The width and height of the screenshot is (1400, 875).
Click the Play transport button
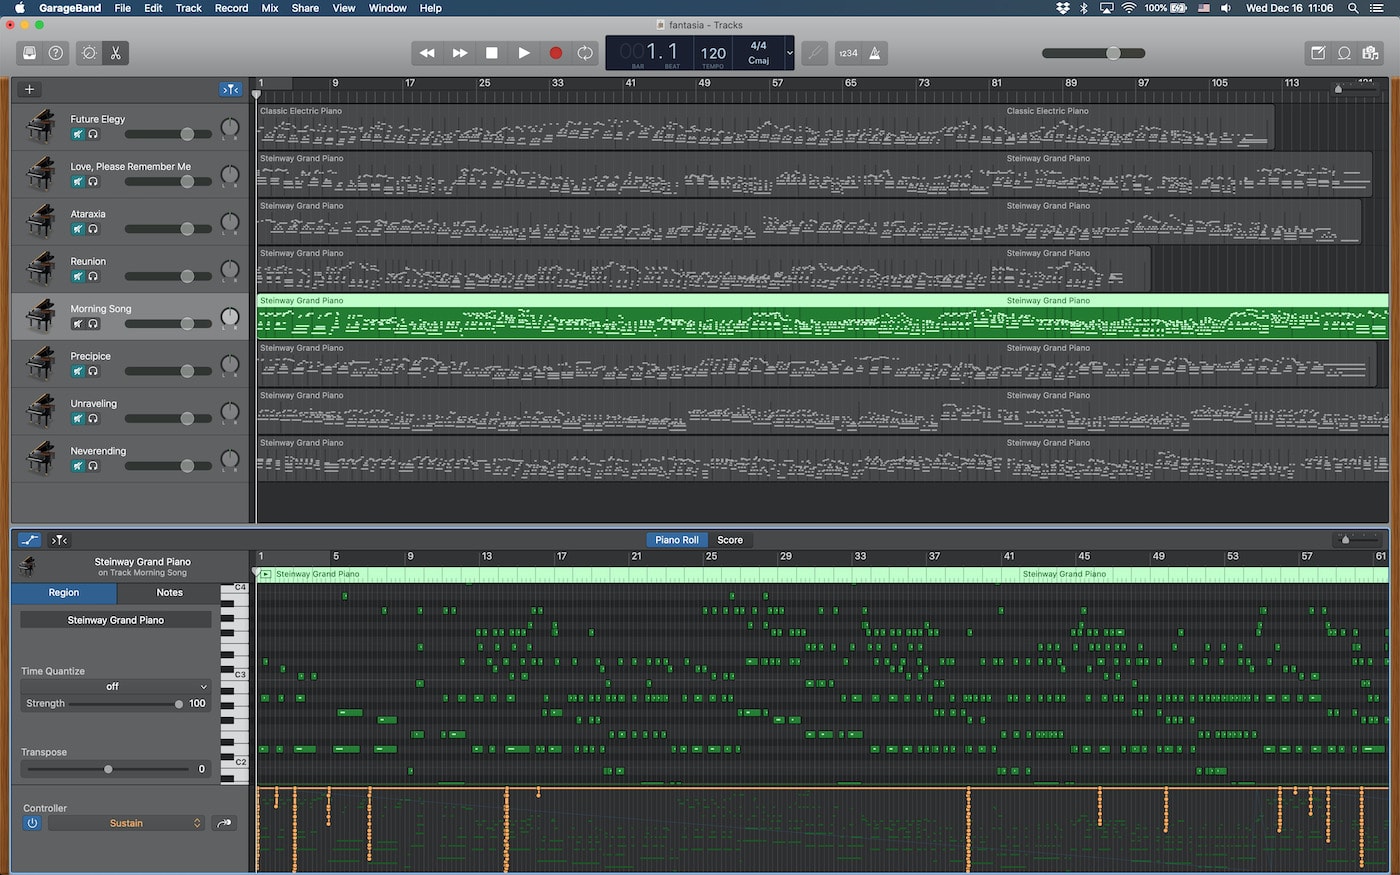[523, 53]
